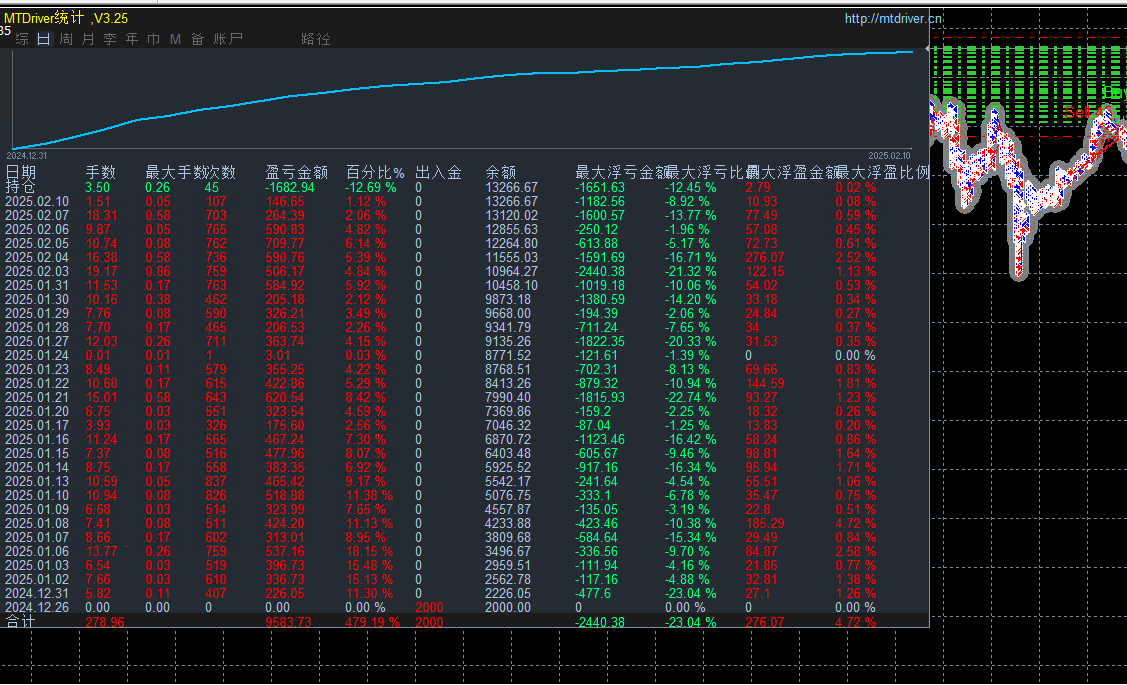Image resolution: width=1127 pixels, height=685 pixels.
Task: Select the 2025.01.30 date row
Action: coord(37,300)
